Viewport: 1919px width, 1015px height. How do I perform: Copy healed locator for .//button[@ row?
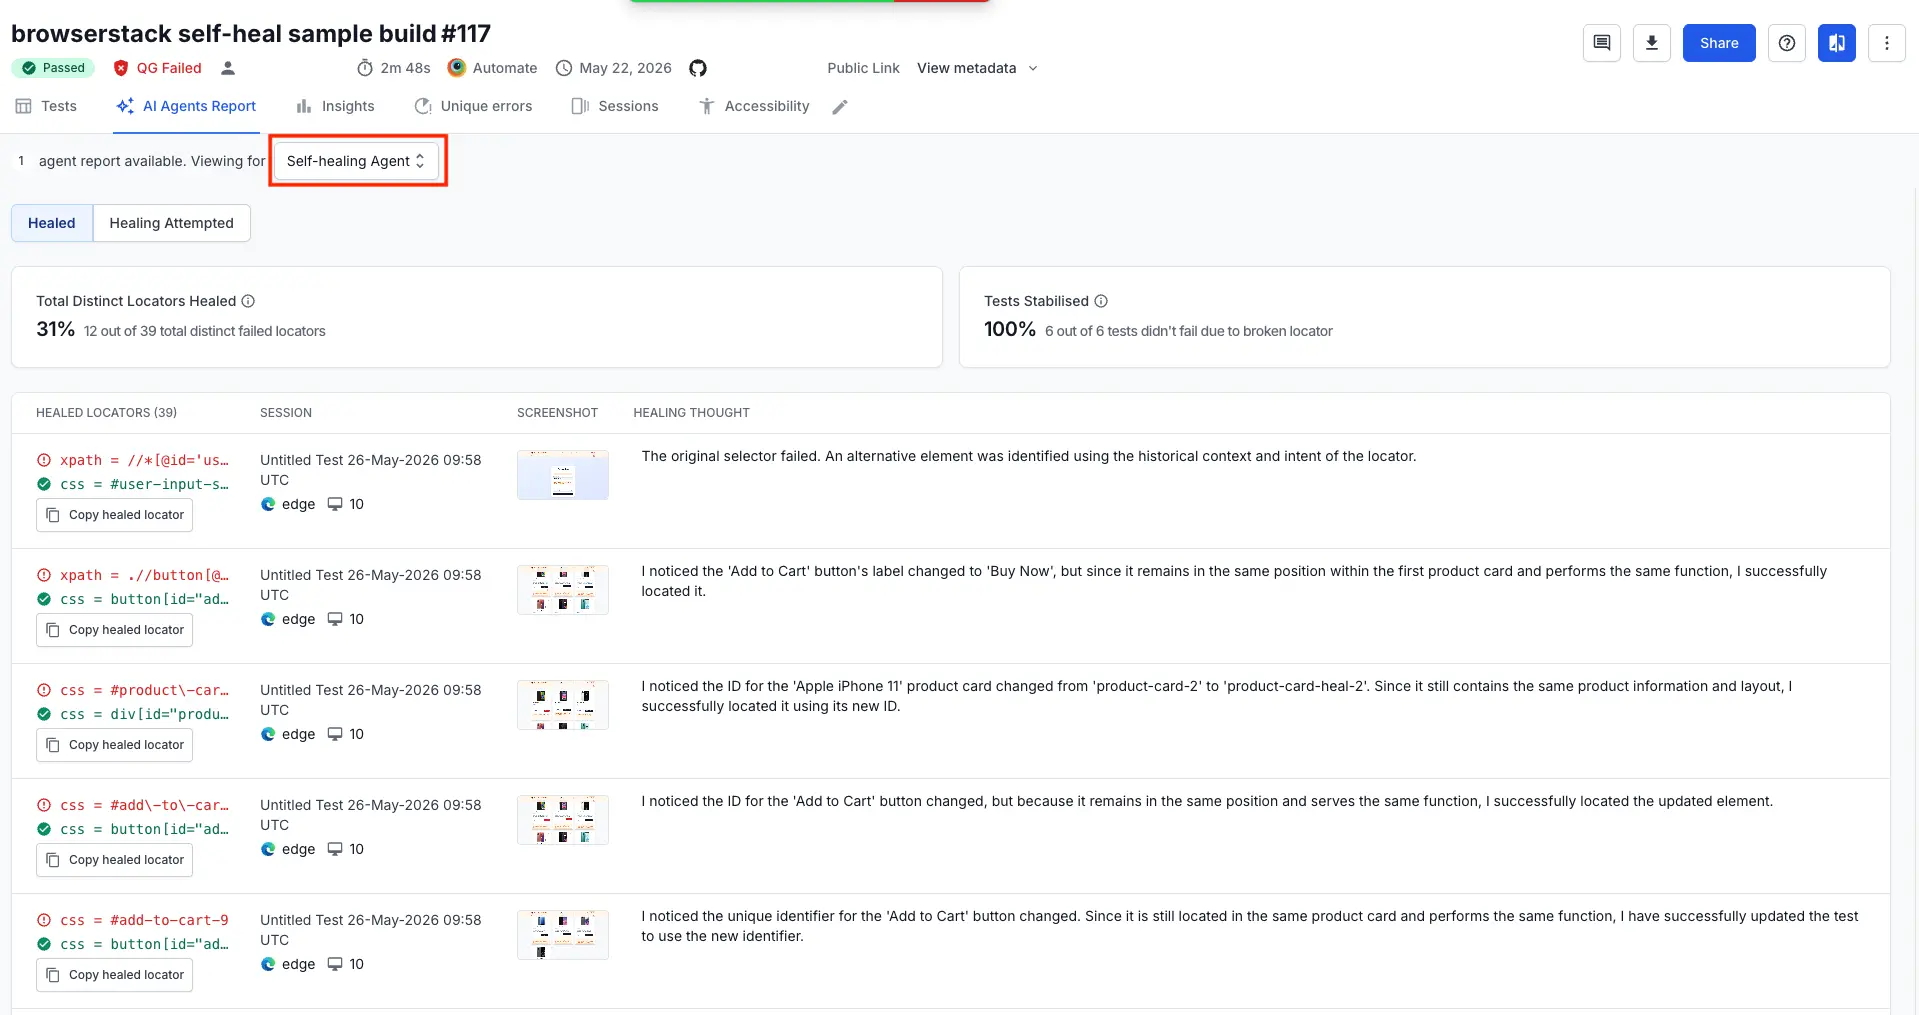tap(114, 630)
